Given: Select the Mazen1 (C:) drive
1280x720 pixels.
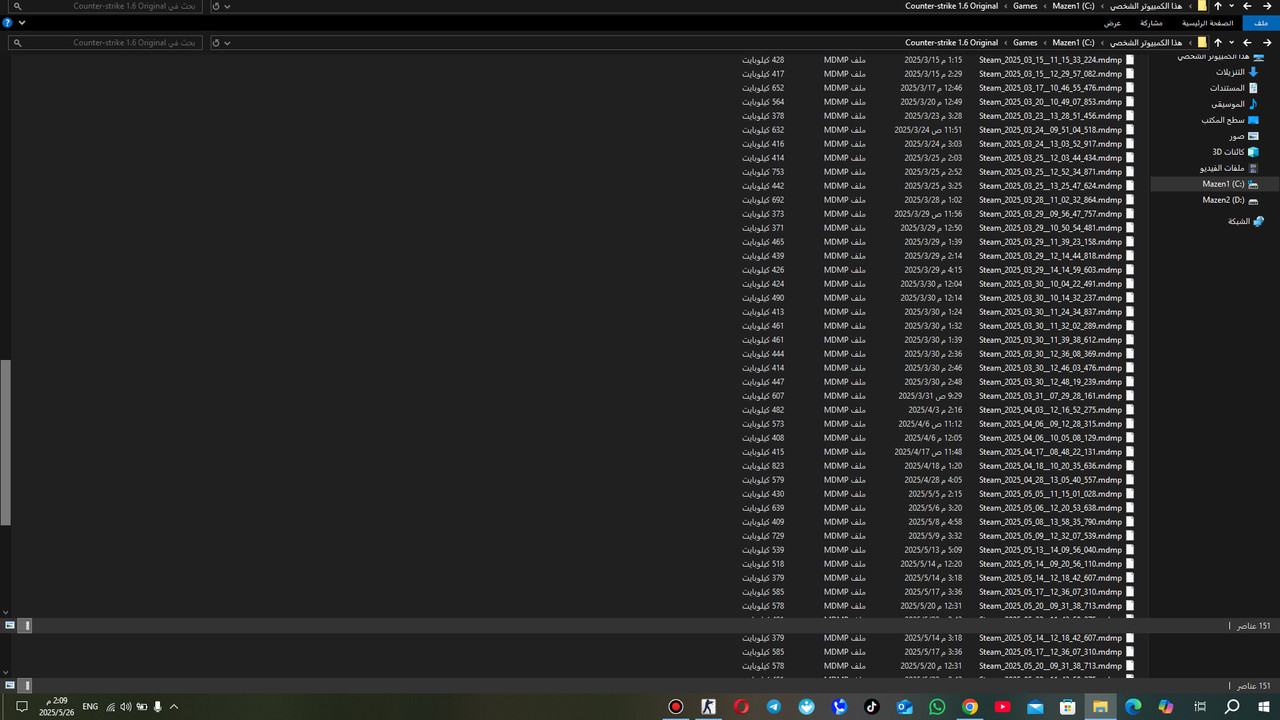Looking at the screenshot, I should (x=1223, y=184).
